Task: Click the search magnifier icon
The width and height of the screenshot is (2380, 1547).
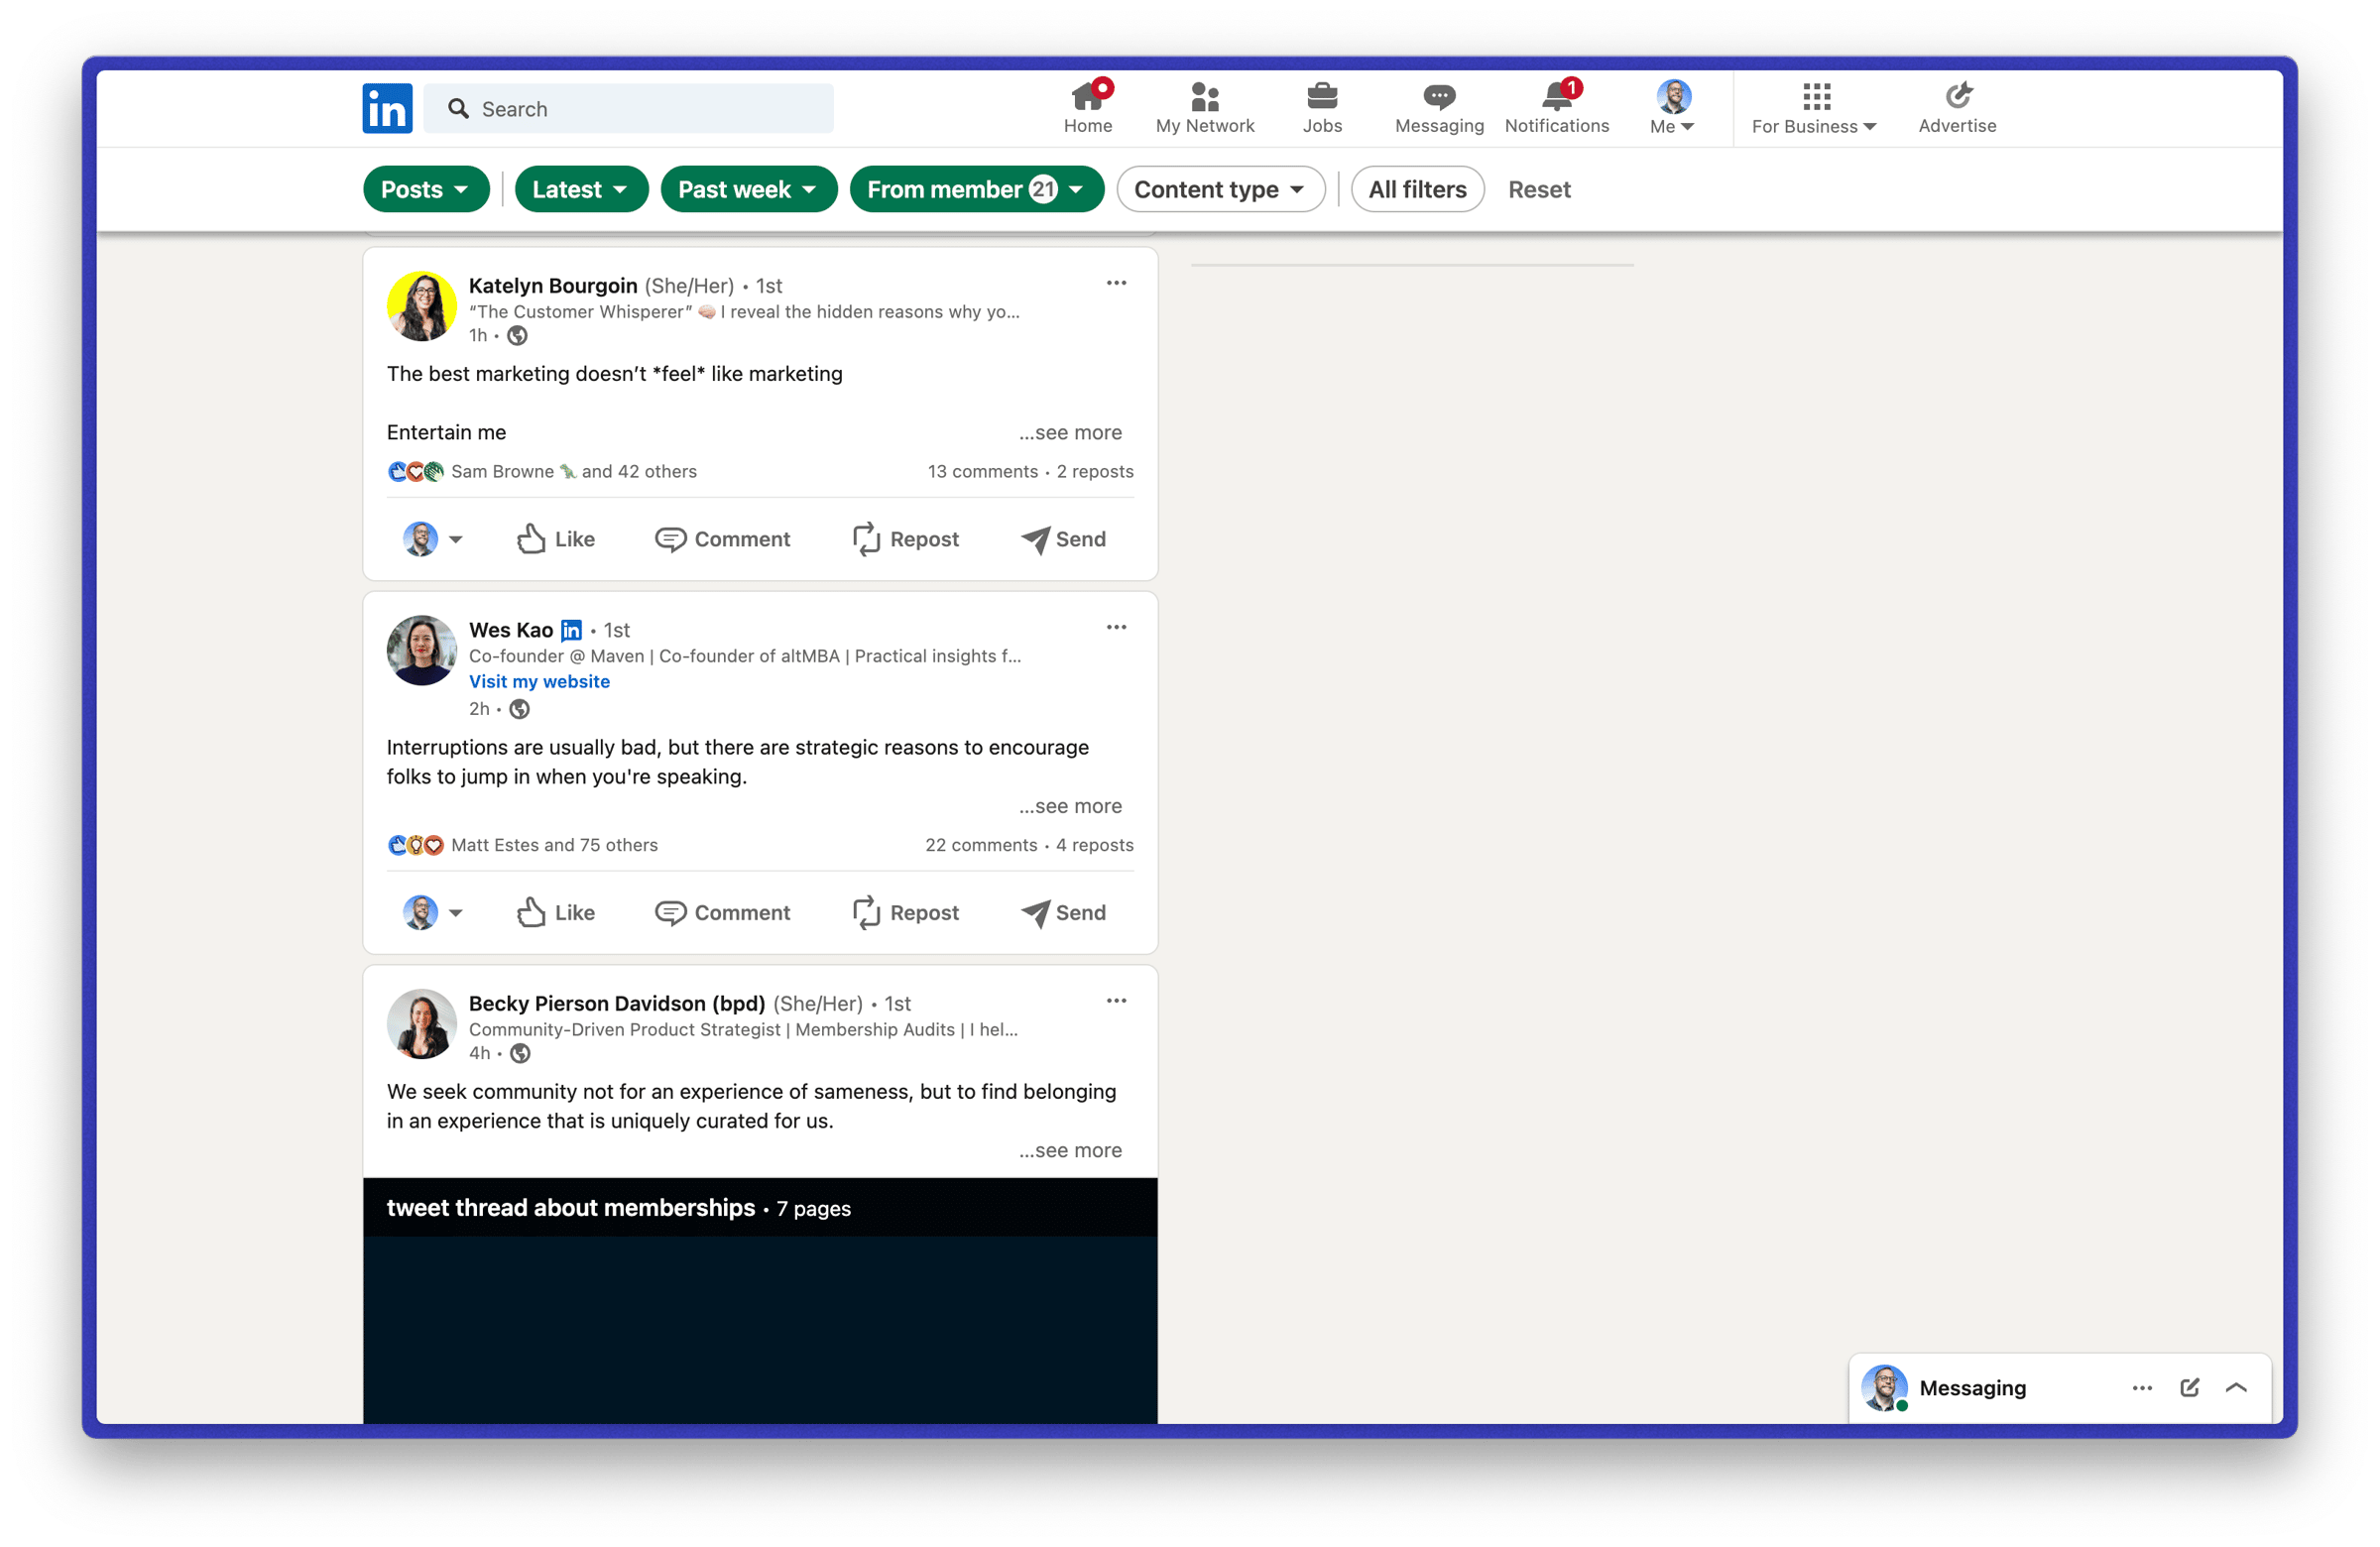Action: coord(458,108)
